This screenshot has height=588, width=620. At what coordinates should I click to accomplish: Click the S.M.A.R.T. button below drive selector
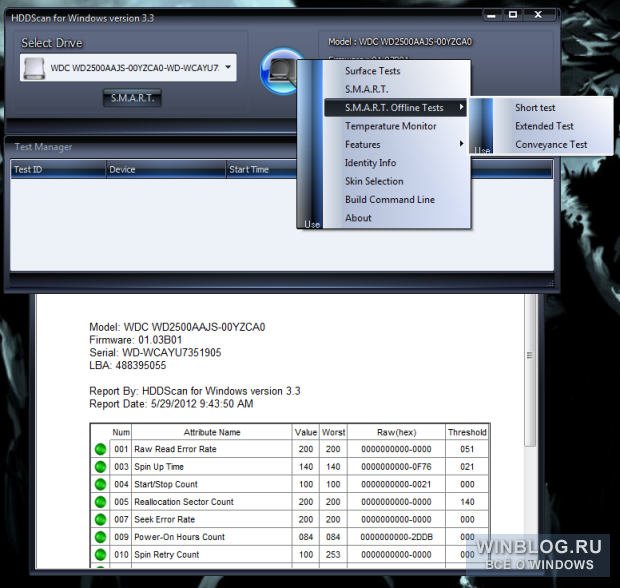point(132,98)
